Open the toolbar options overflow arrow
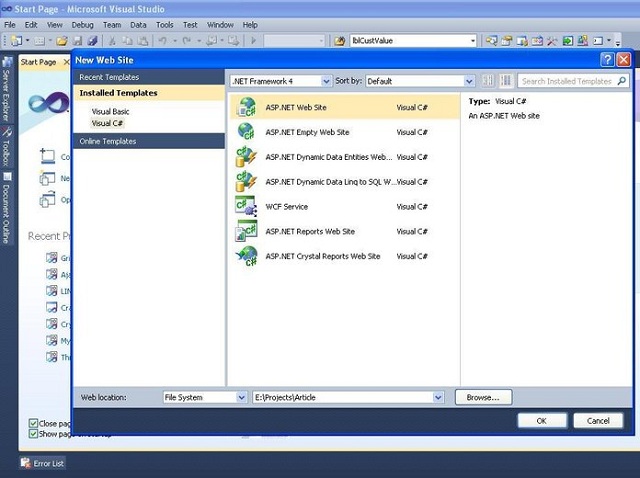The image size is (640, 478). pyautogui.click(x=618, y=41)
